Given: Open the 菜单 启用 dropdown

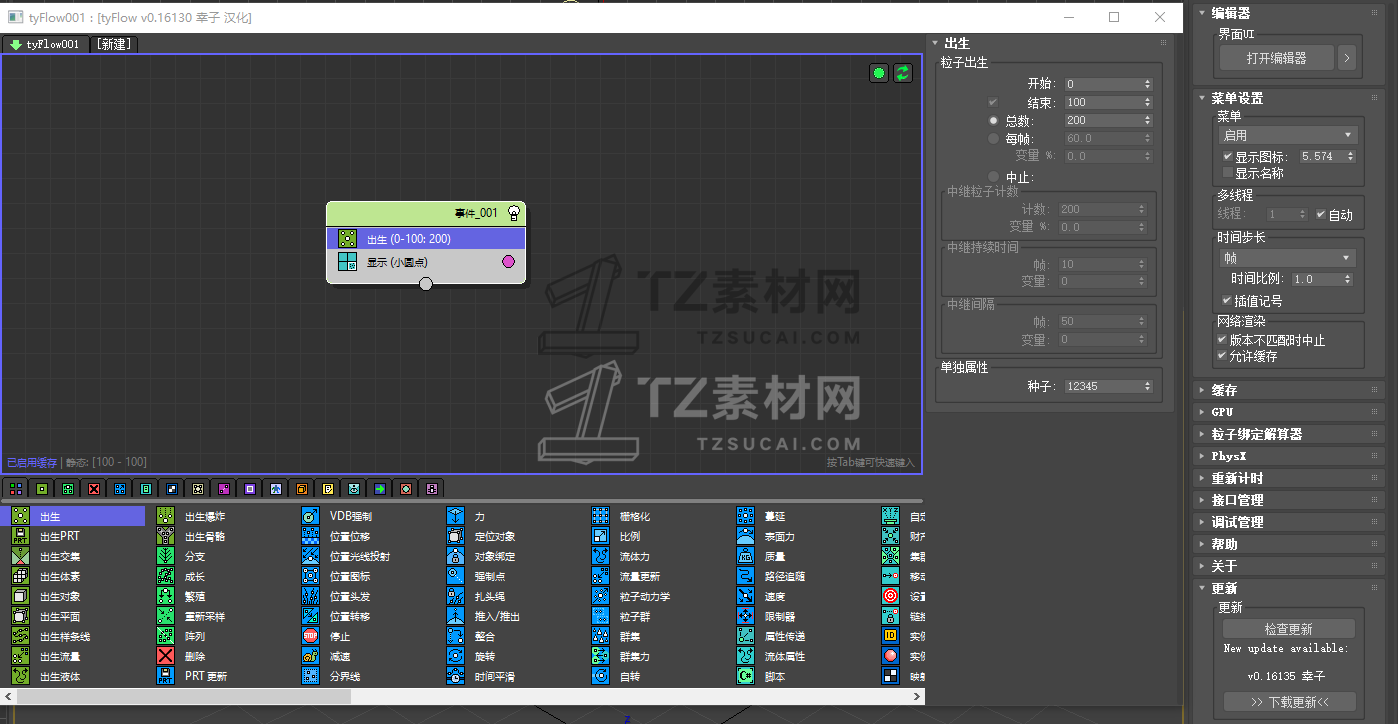Looking at the screenshot, I should tap(1288, 135).
